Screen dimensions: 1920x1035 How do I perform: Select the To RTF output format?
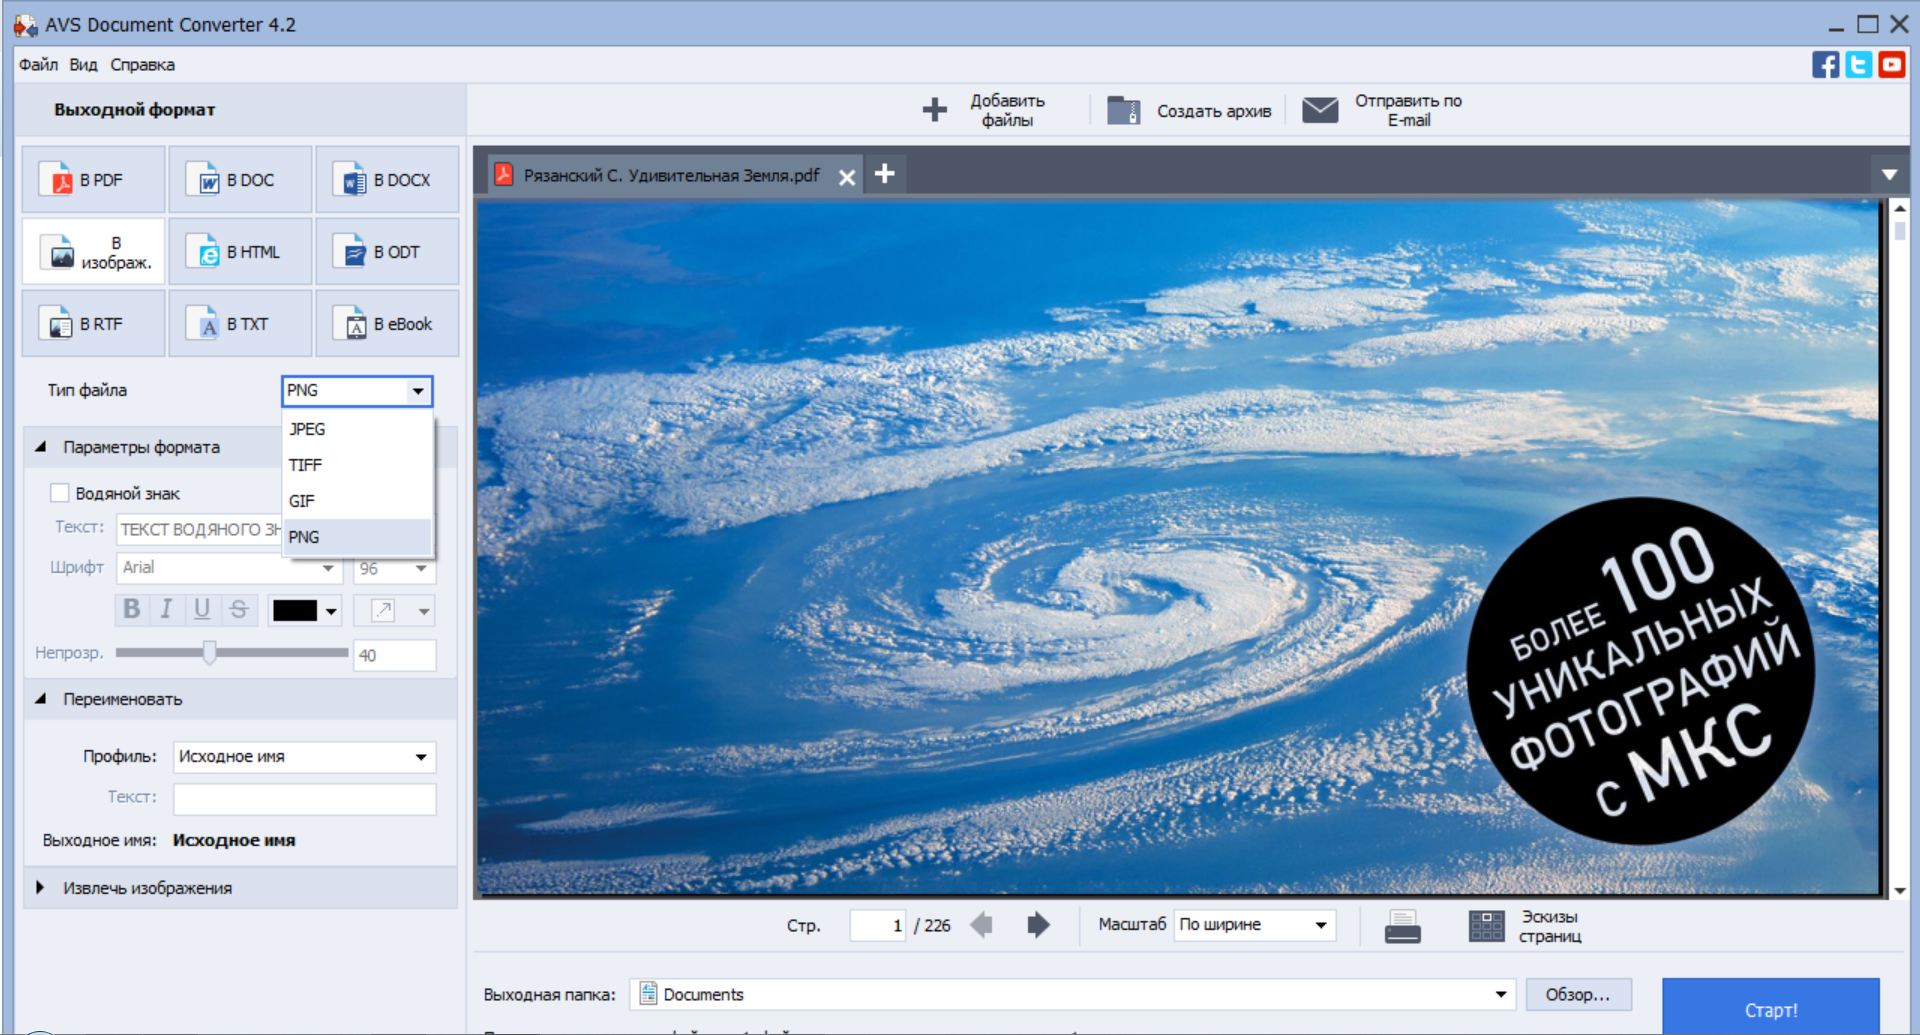(x=94, y=324)
